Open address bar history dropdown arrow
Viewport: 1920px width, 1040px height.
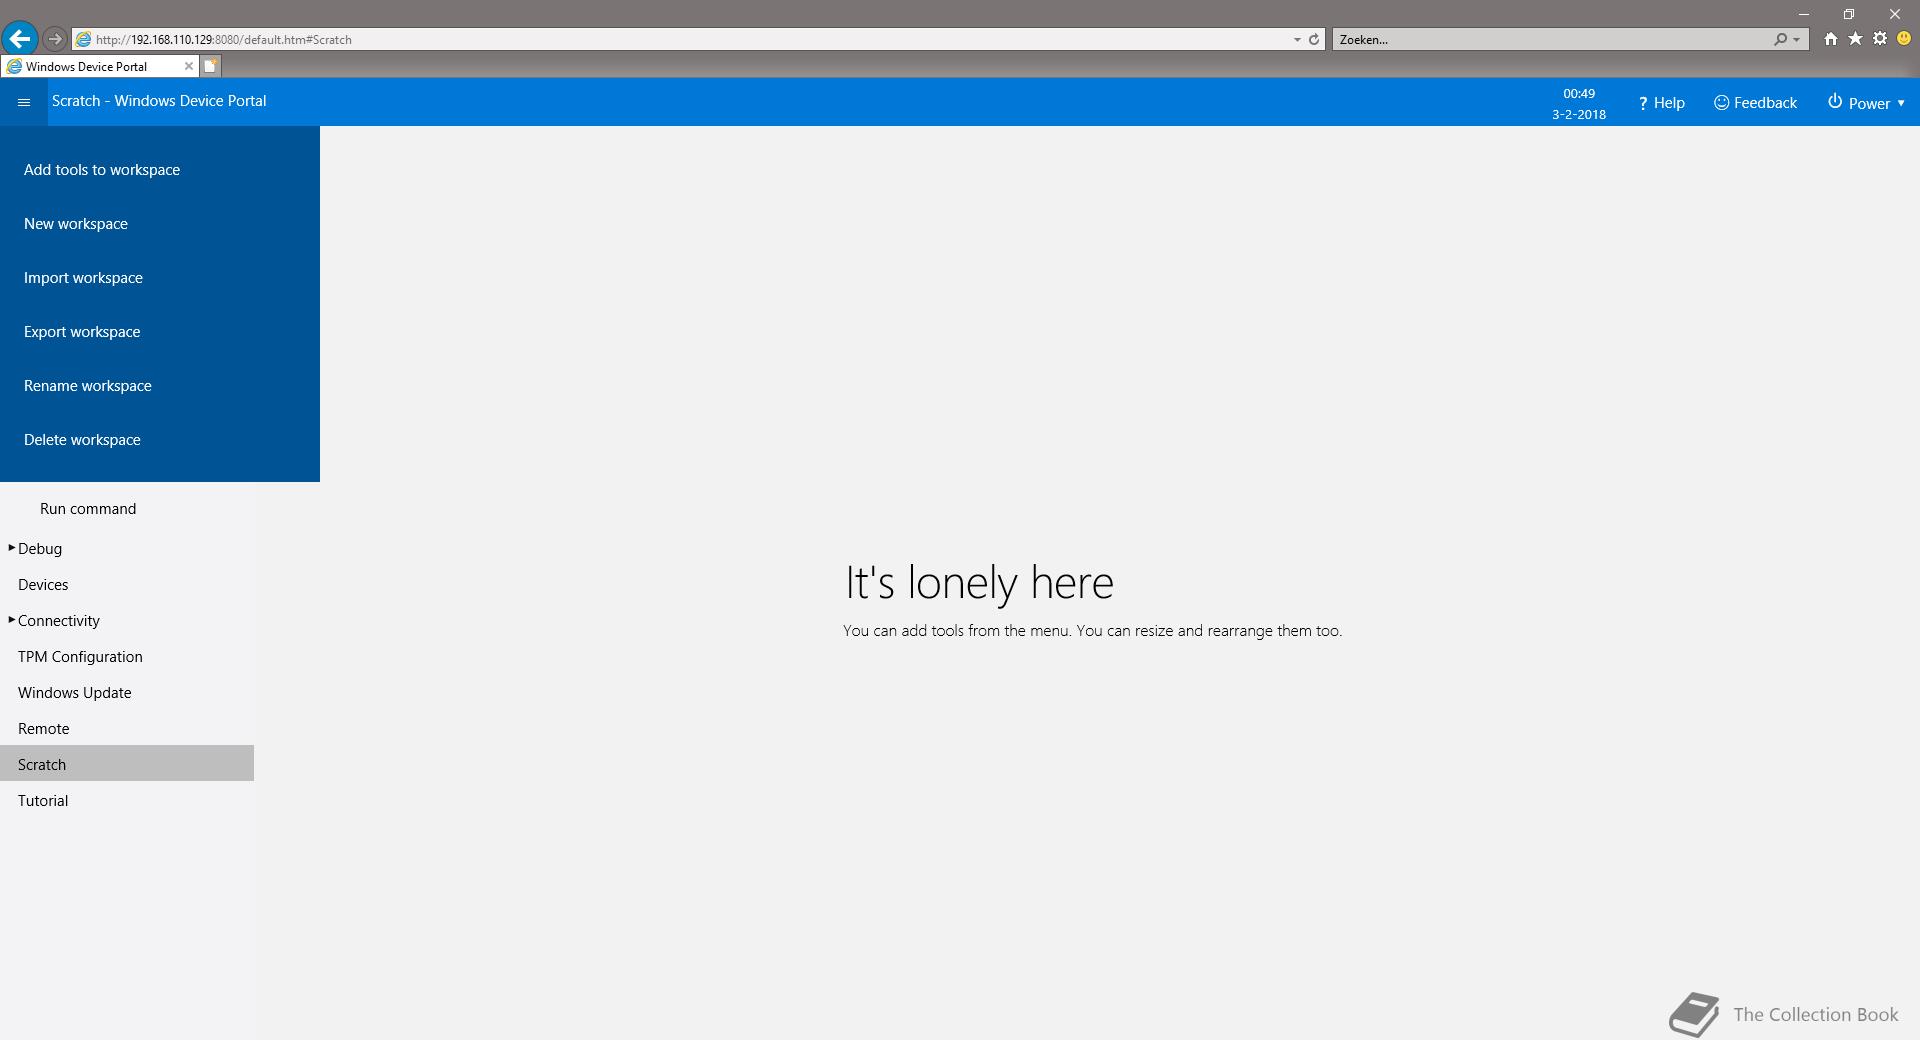1297,40
